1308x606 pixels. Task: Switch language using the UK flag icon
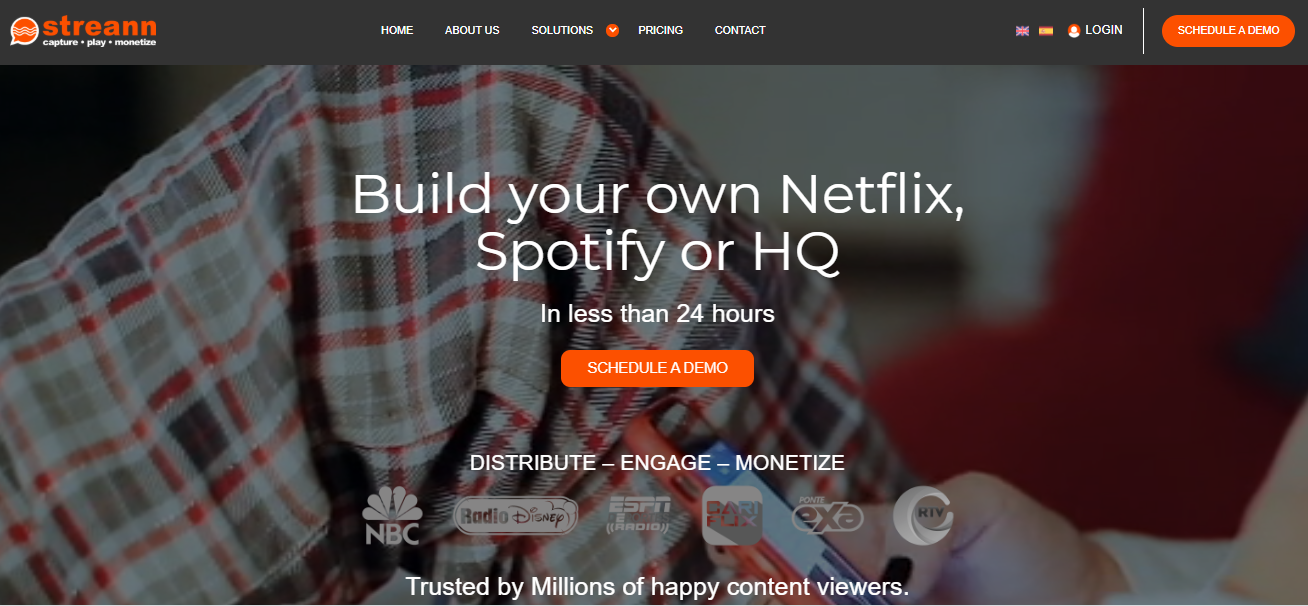[x=1022, y=31]
